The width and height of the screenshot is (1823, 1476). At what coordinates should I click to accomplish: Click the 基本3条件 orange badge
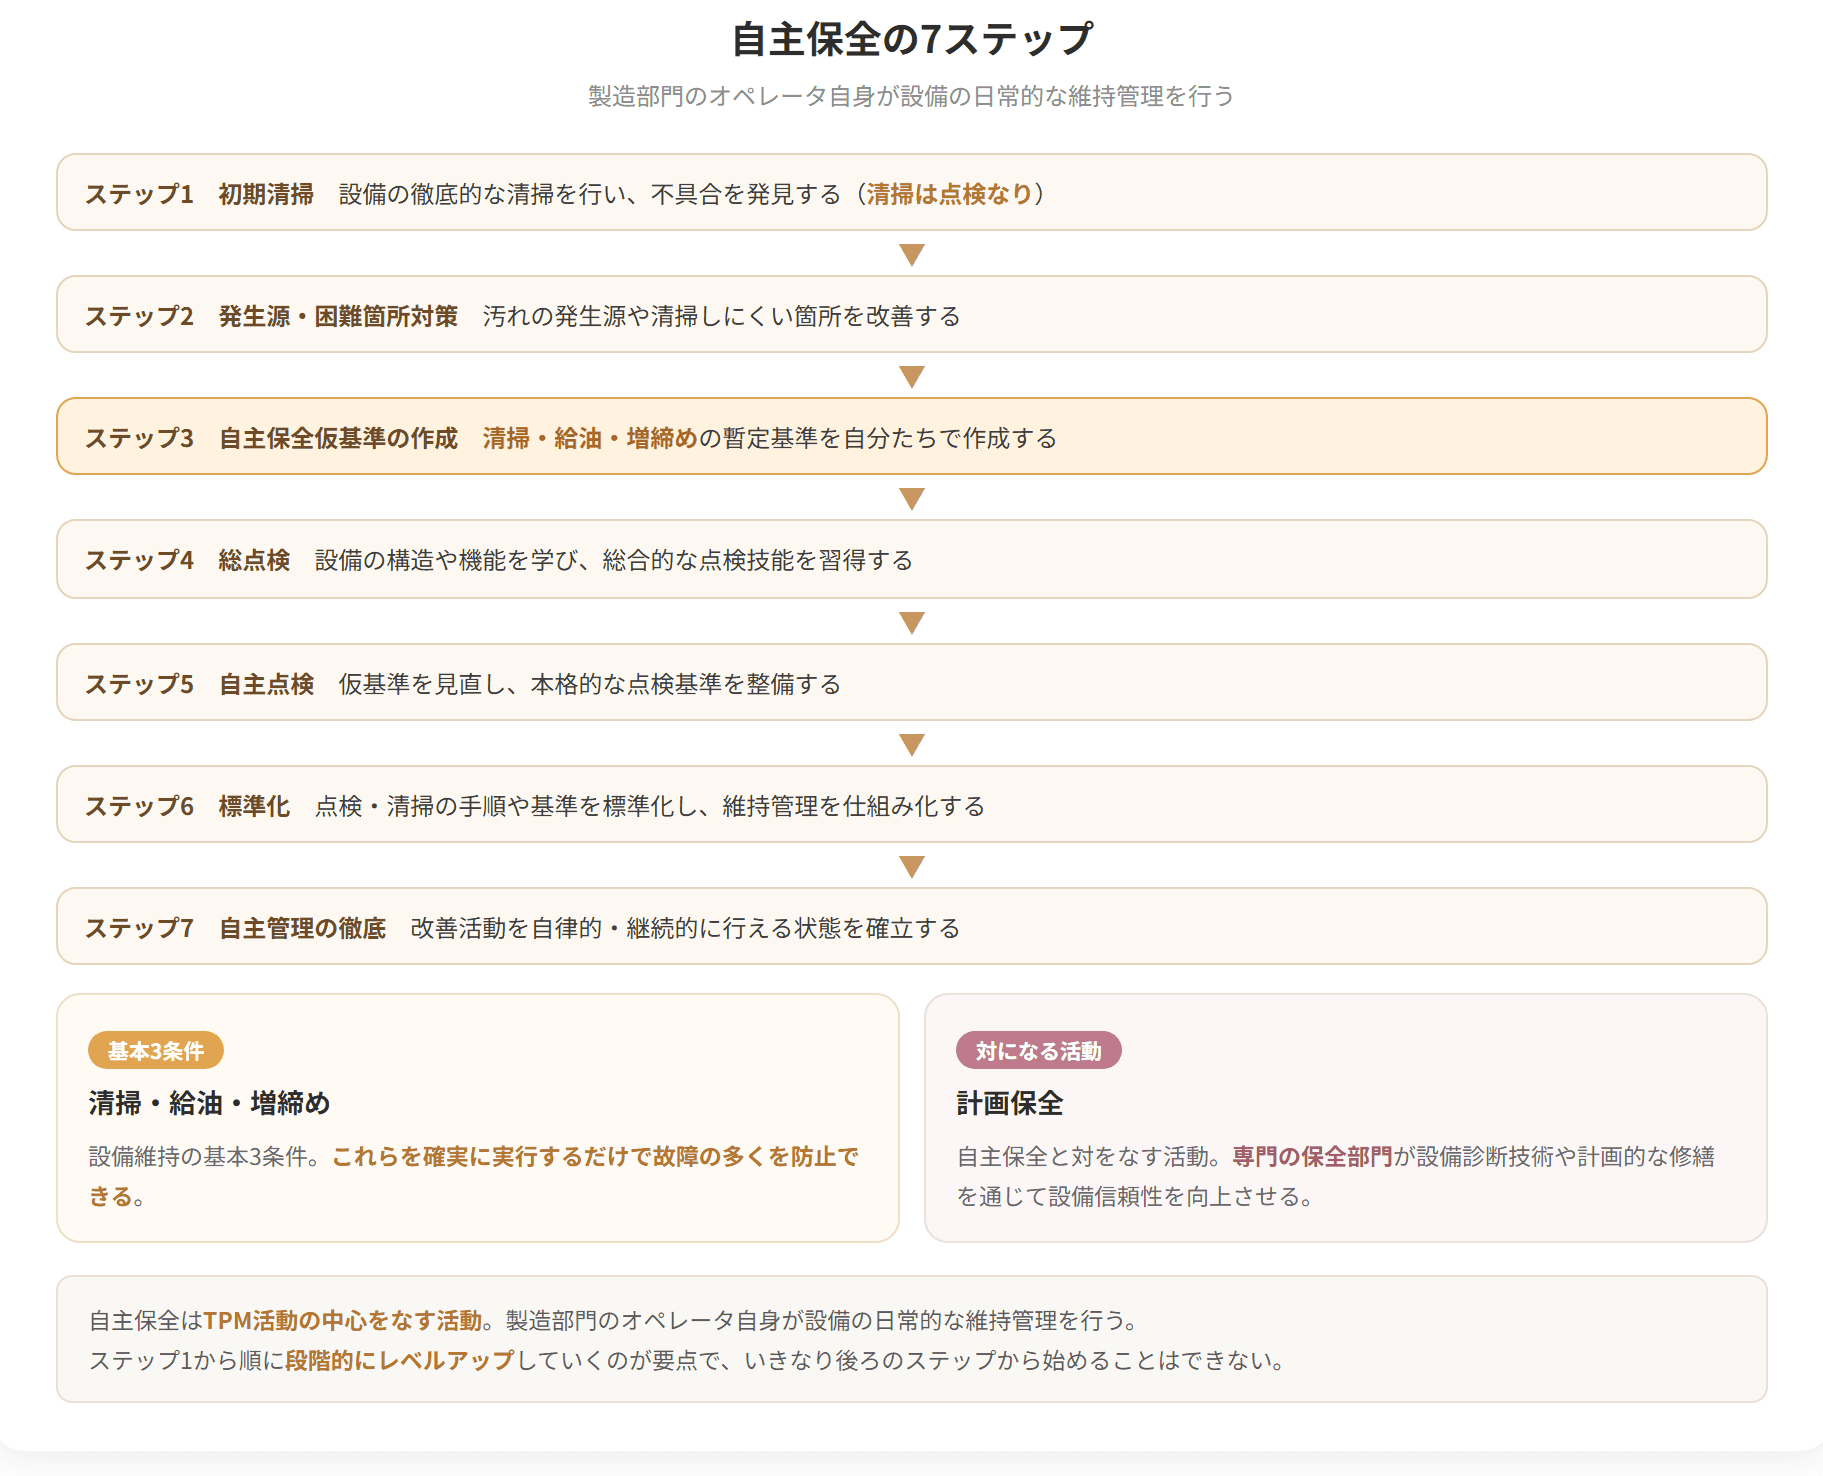point(156,1051)
